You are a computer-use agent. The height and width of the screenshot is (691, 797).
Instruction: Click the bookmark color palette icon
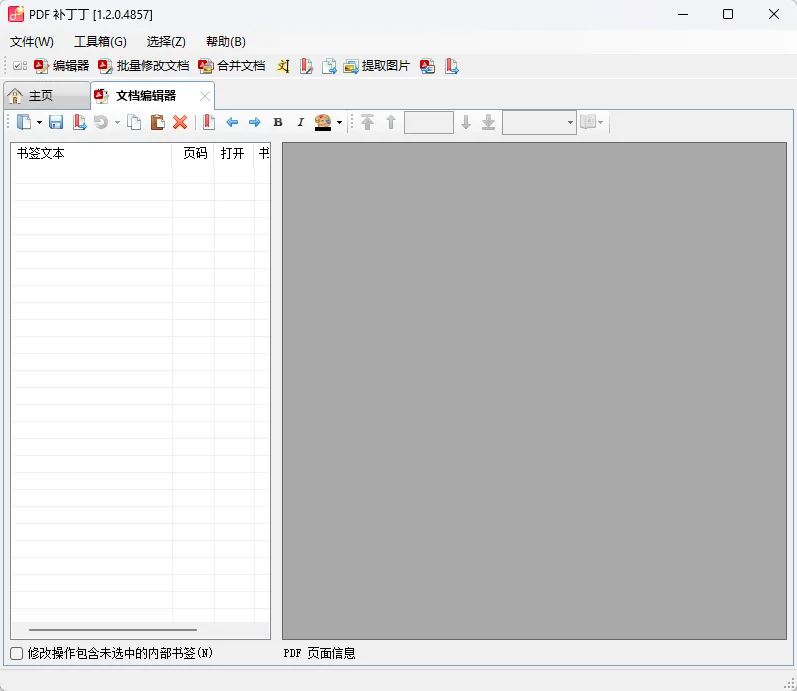click(323, 122)
